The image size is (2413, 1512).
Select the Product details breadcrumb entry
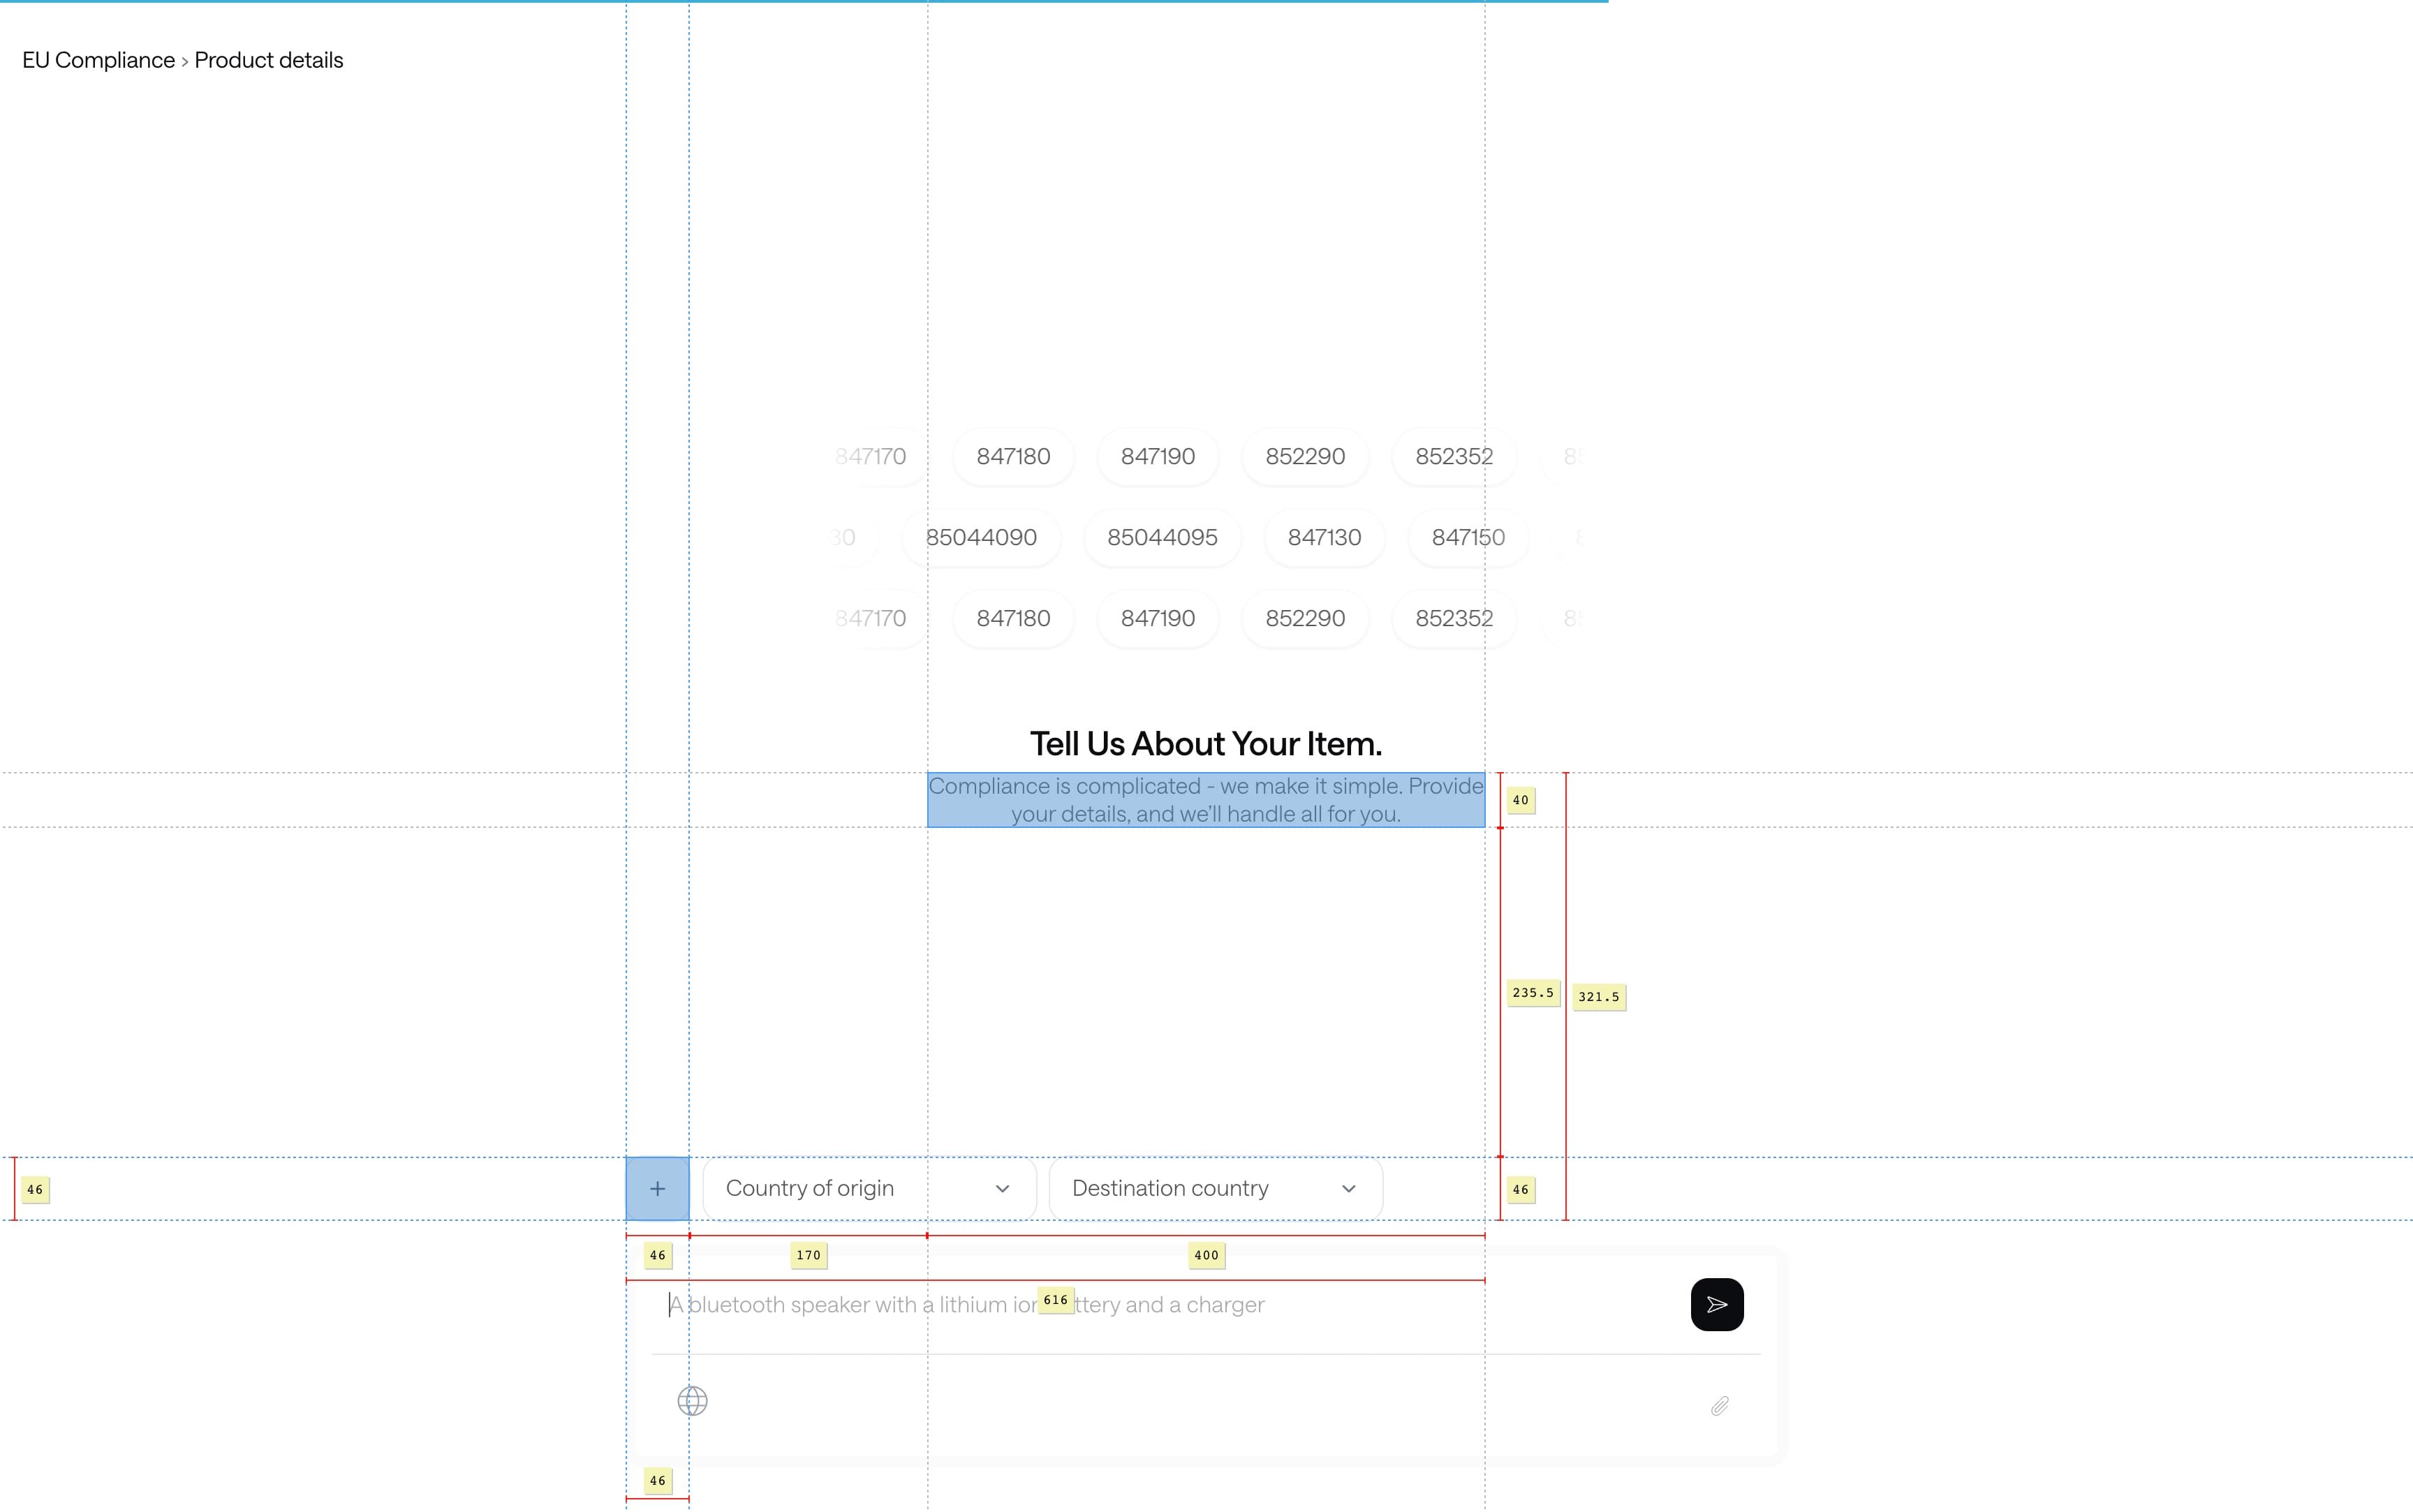(x=268, y=60)
